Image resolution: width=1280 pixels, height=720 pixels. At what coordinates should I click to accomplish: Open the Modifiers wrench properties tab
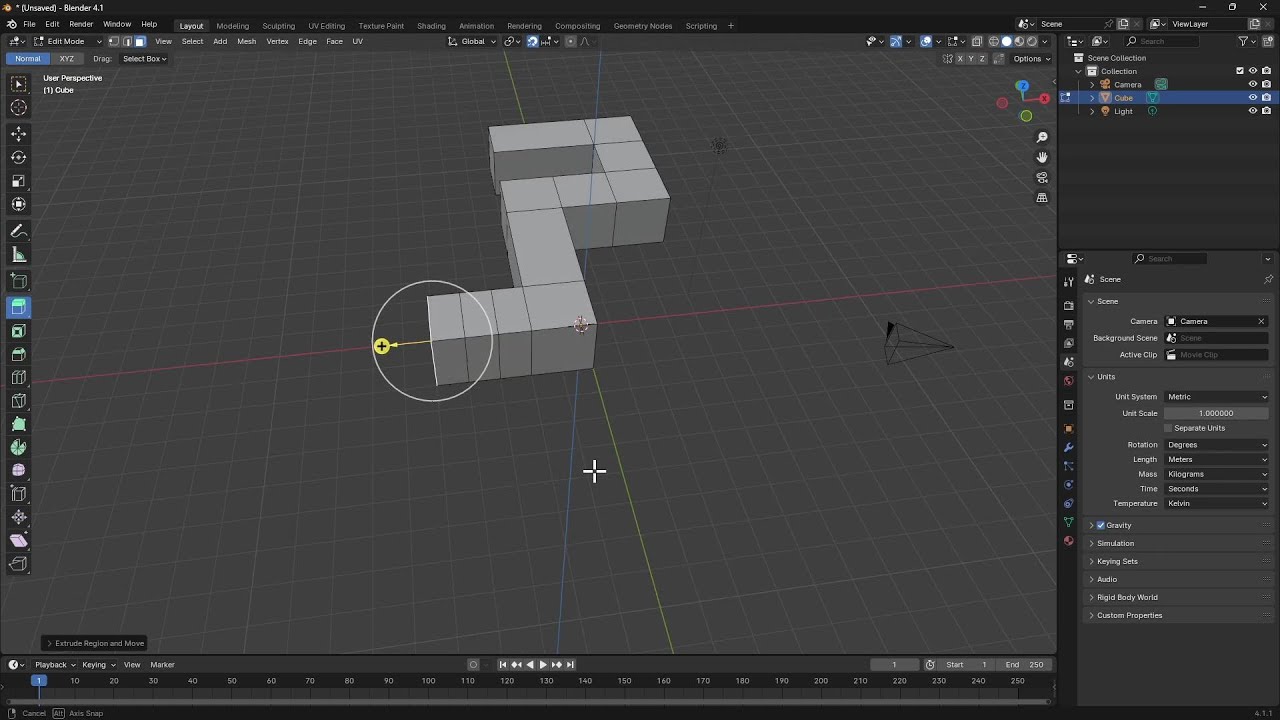(1069, 447)
